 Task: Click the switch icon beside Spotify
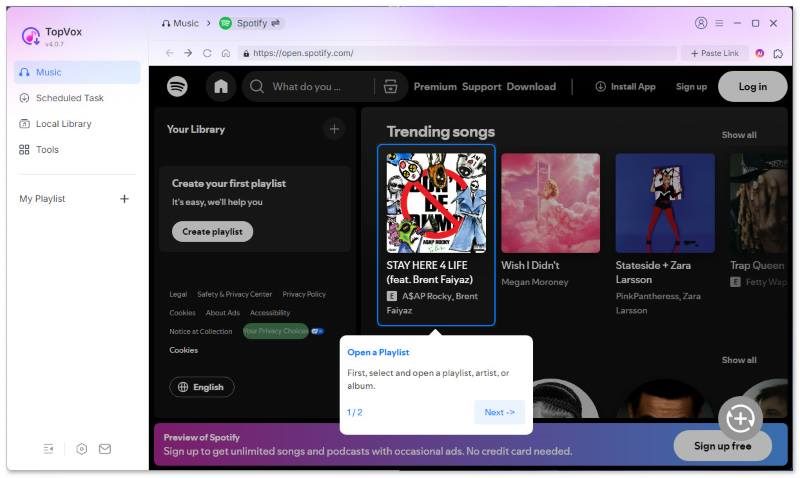click(276, 23)
